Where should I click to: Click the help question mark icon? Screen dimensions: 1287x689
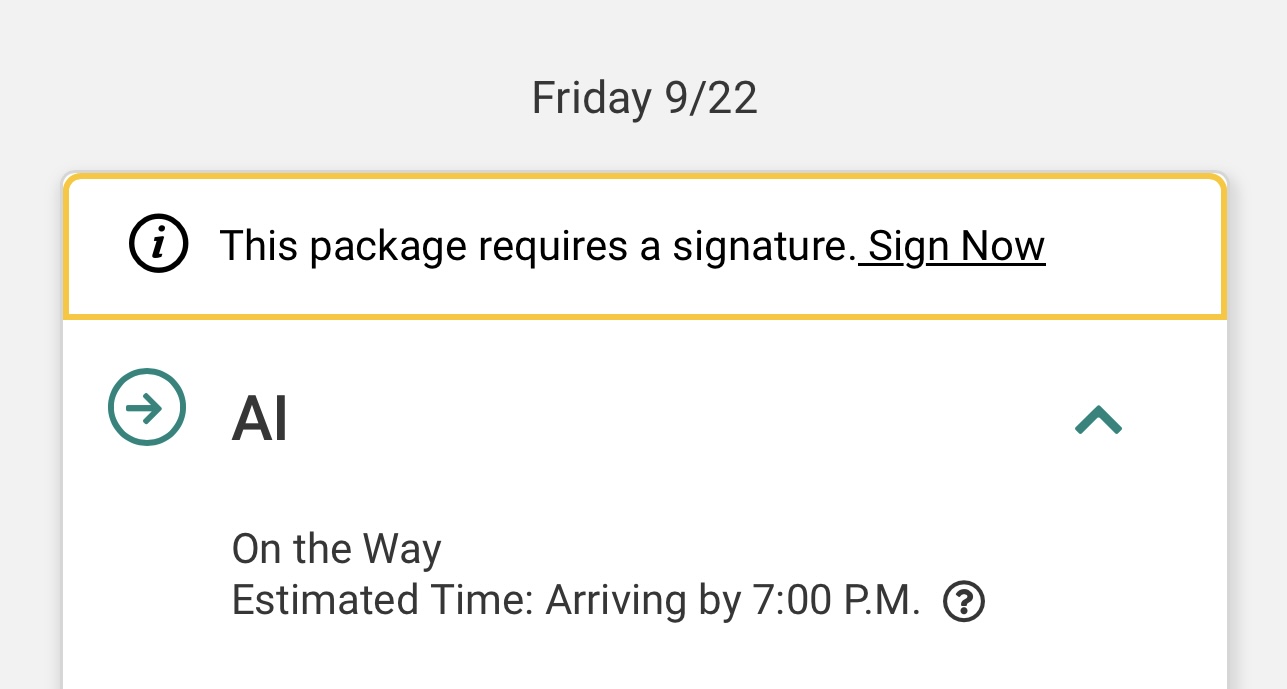point(964,602)
